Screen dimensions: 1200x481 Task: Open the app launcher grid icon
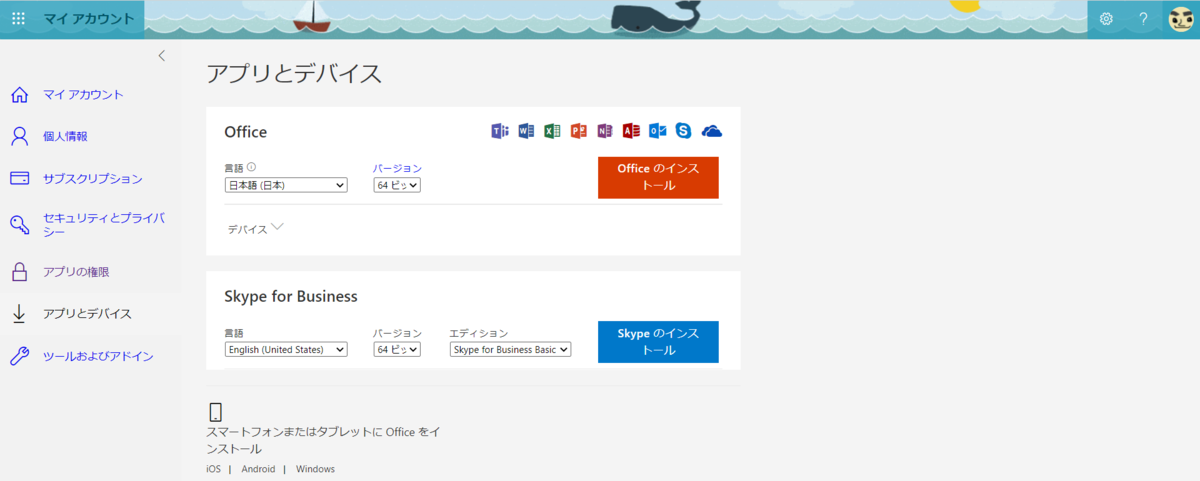tap(18, 18)
